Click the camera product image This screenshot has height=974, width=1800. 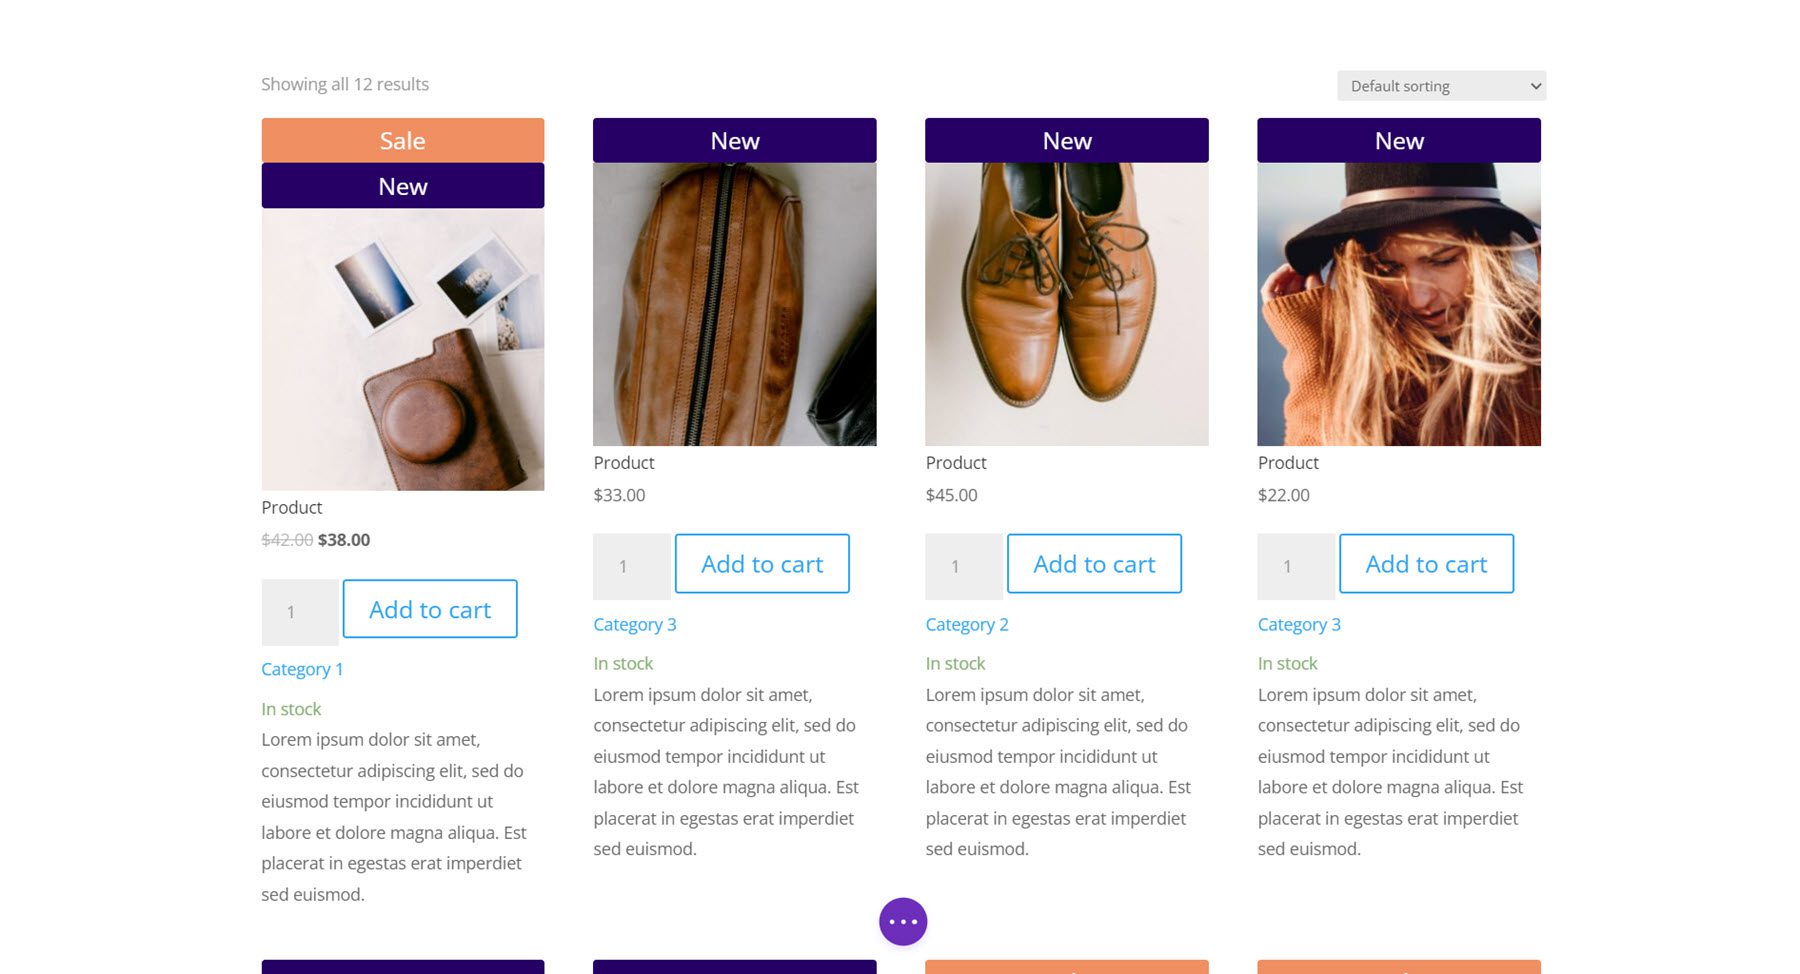(402, 350)
